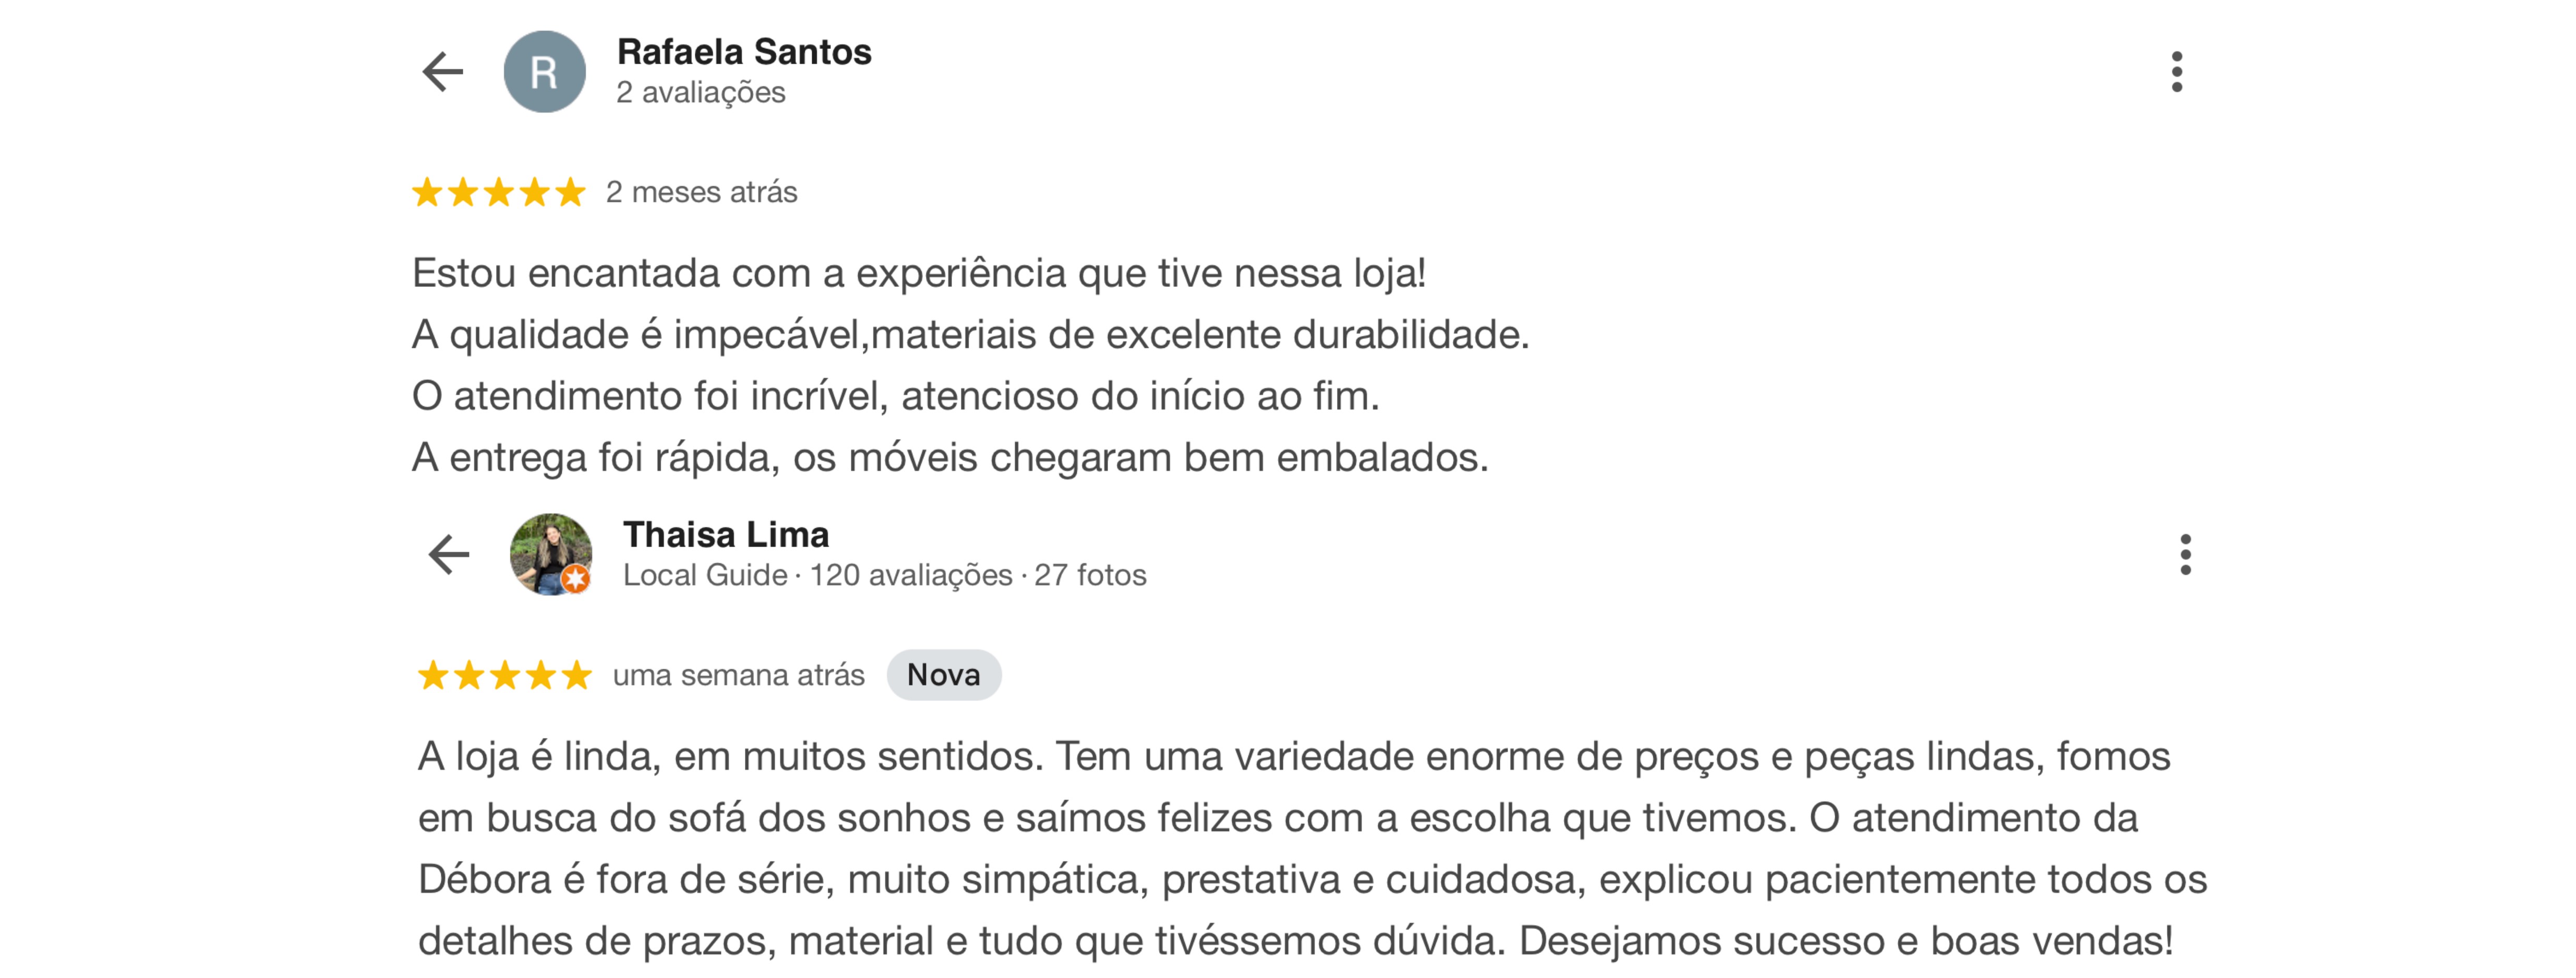2576x978 pixels.
Task: Click back arrow beside Rafaela Santos
Action: [442, 72]
